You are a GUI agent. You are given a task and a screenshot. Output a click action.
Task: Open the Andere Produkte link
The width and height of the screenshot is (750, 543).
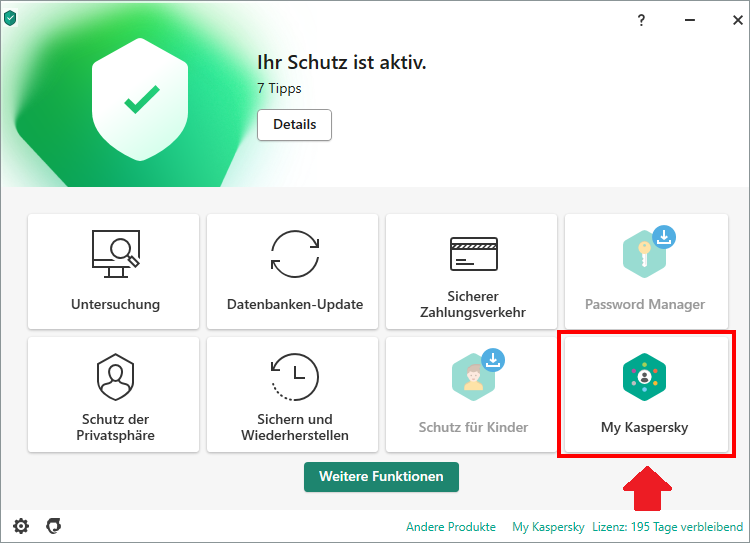point(450,527)
